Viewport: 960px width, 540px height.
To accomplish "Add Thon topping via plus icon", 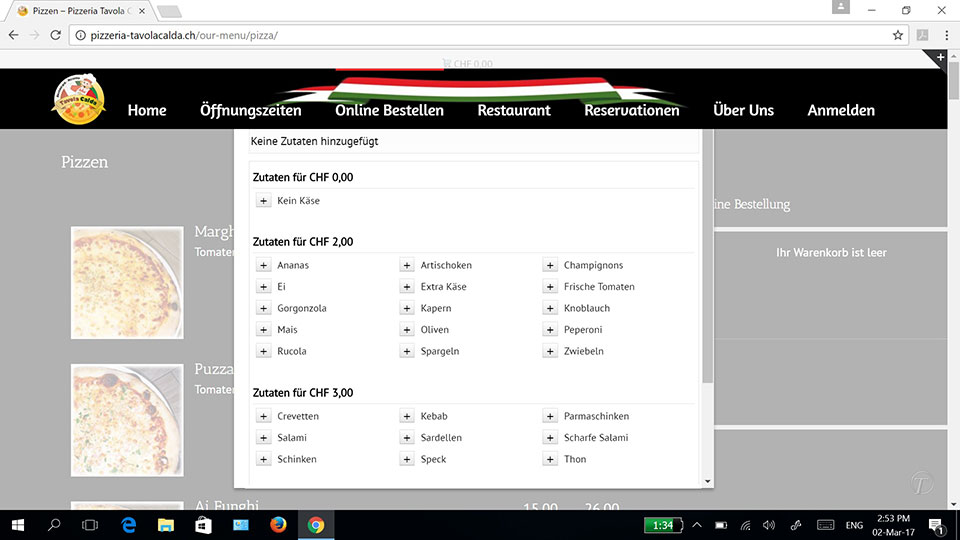I will pos(551,459).
